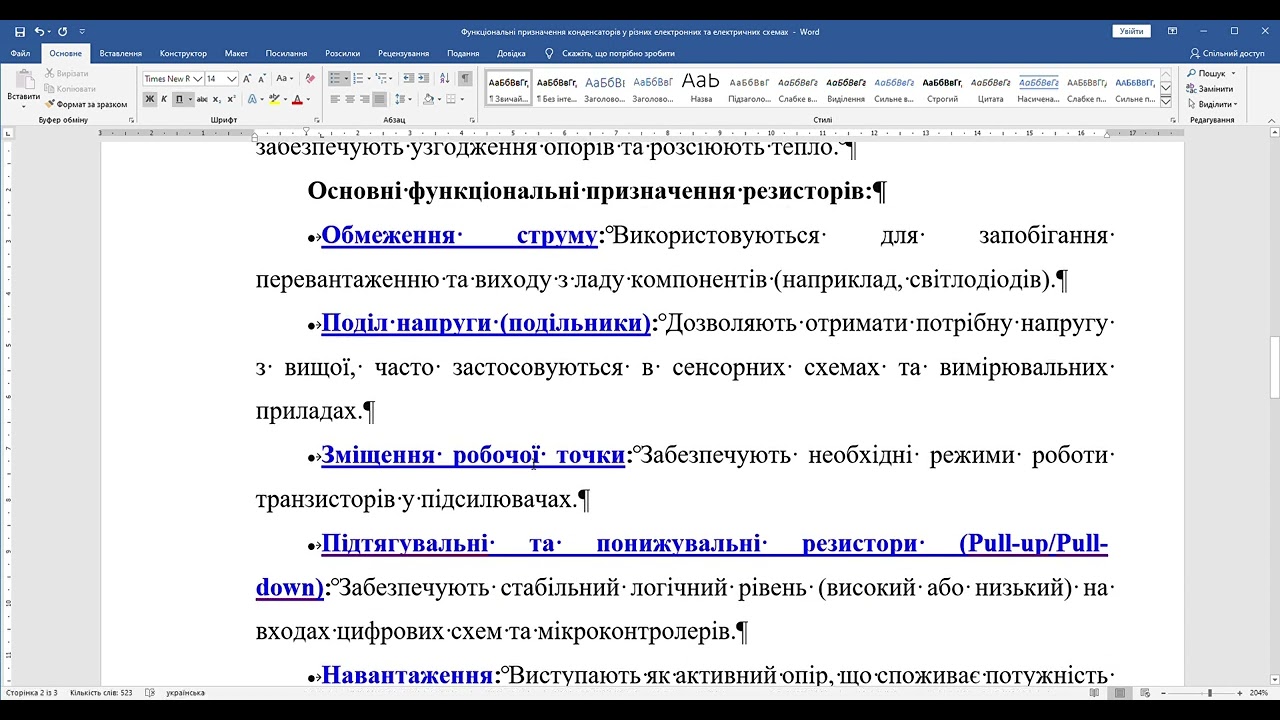Toggle bullet list
1280x720 pixels.
[x=336, y=78]
